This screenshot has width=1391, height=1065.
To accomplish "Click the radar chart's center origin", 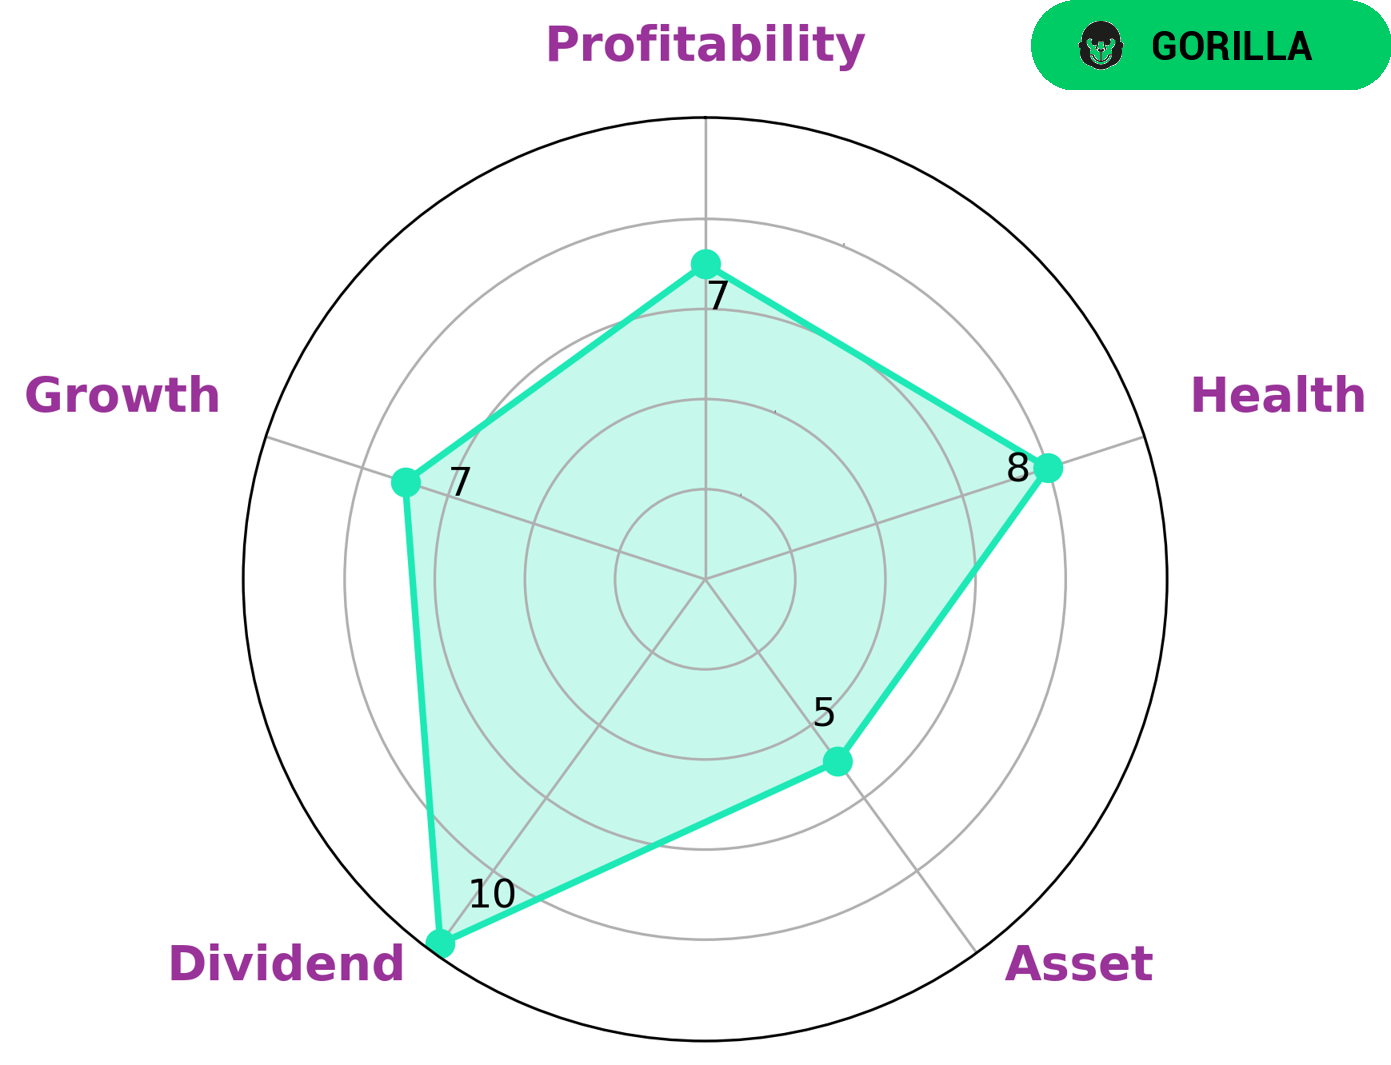I will point(705,579).
